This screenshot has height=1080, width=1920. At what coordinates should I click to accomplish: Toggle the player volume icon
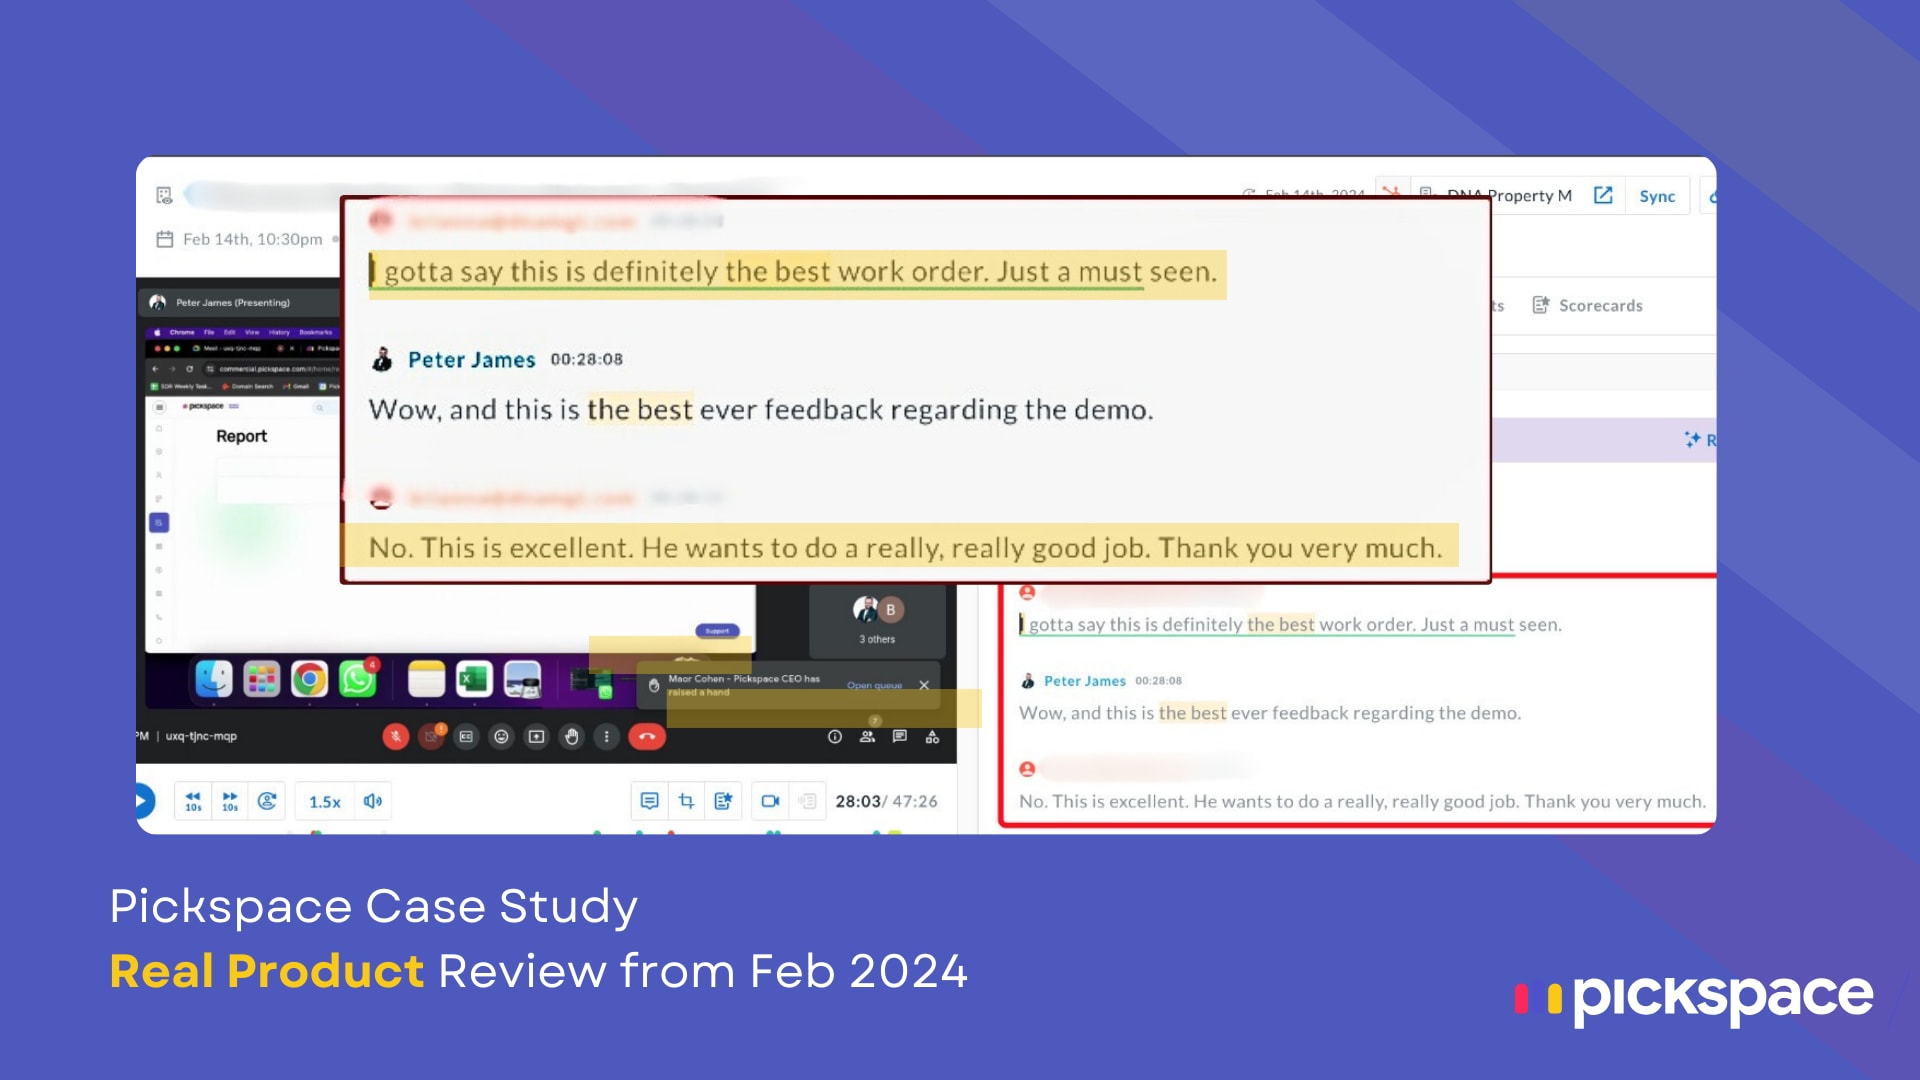pyautogui.click(x=373, y=801)
